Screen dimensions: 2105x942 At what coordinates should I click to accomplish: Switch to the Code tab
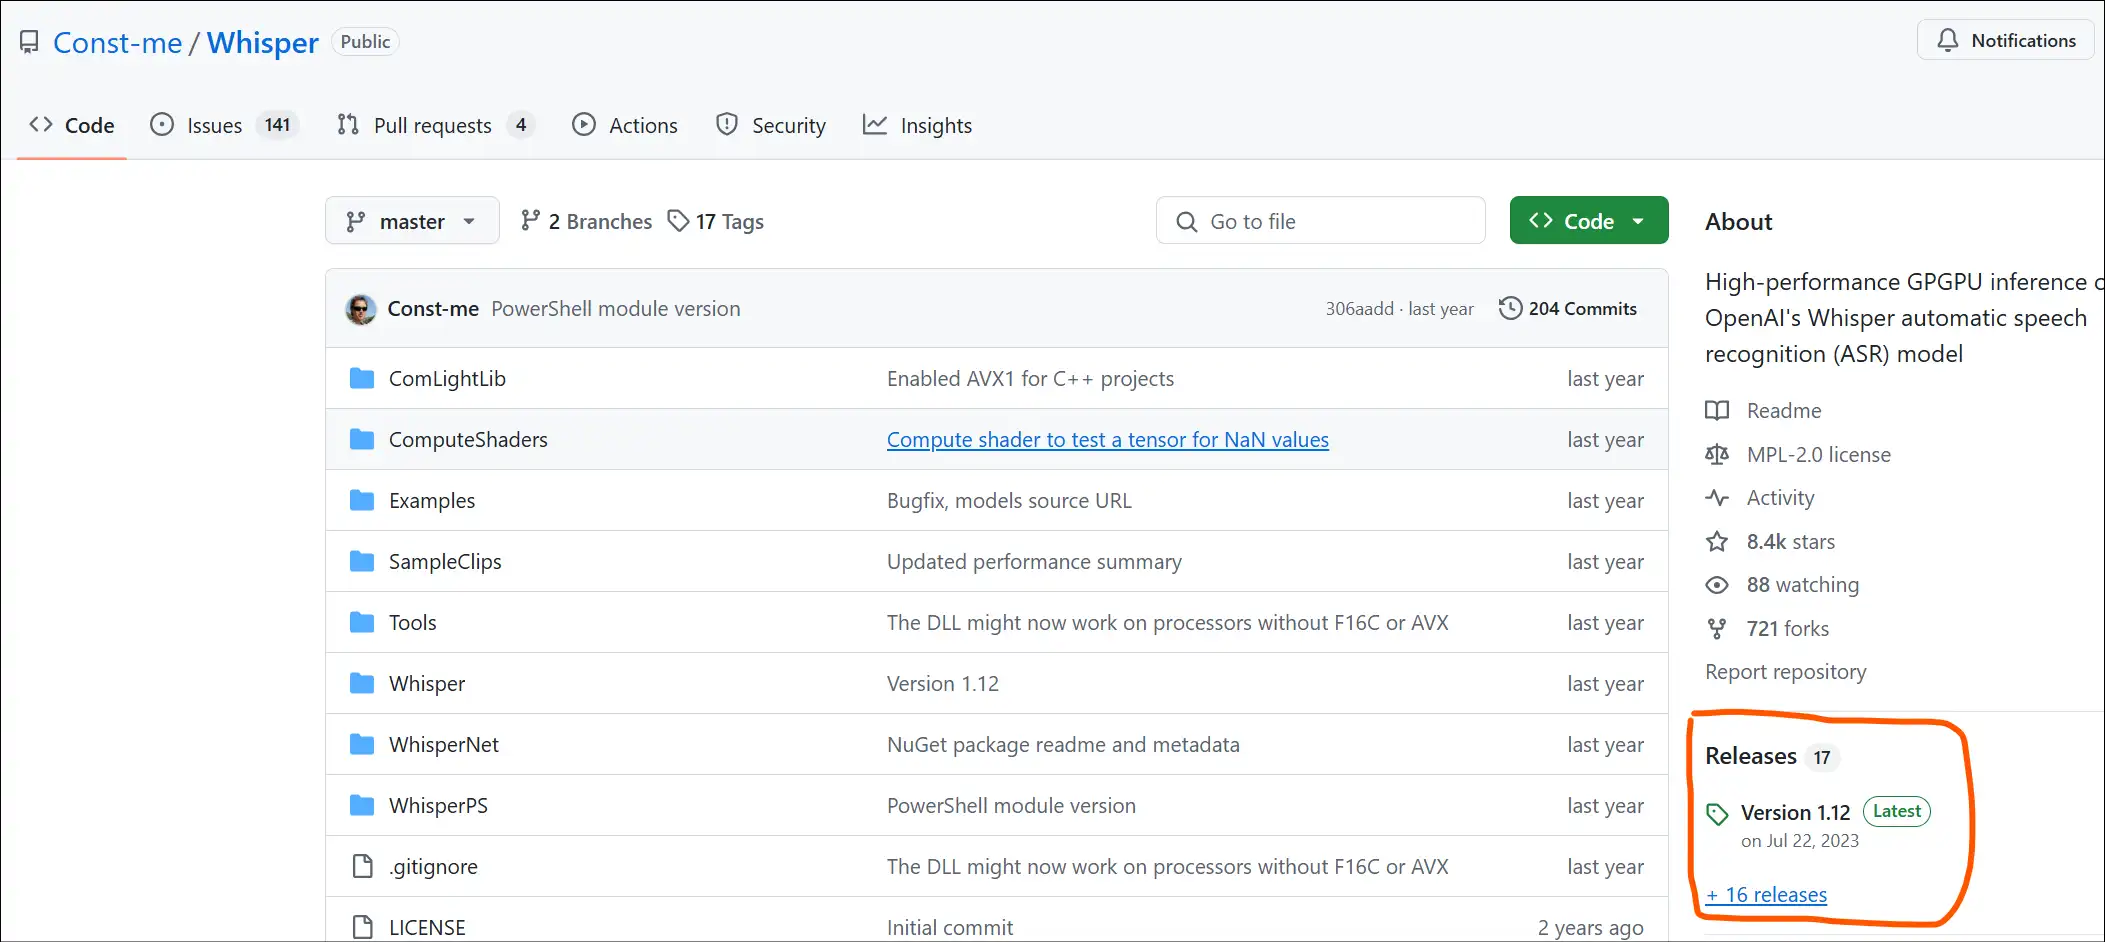pyautogui.click(x=72, y=125)
